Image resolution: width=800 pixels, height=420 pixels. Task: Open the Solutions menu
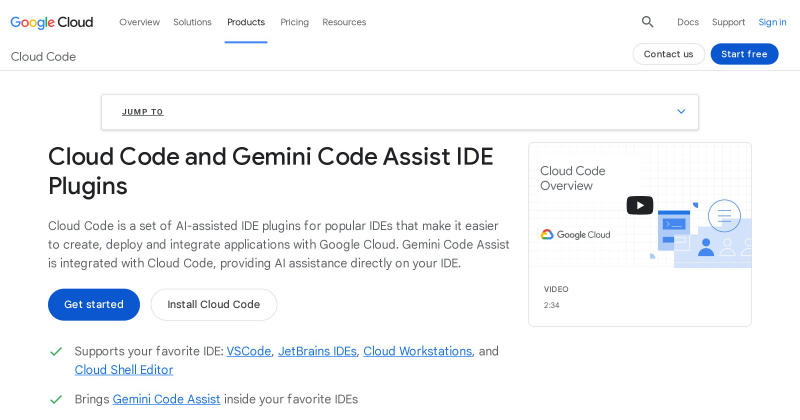(192, 22)
